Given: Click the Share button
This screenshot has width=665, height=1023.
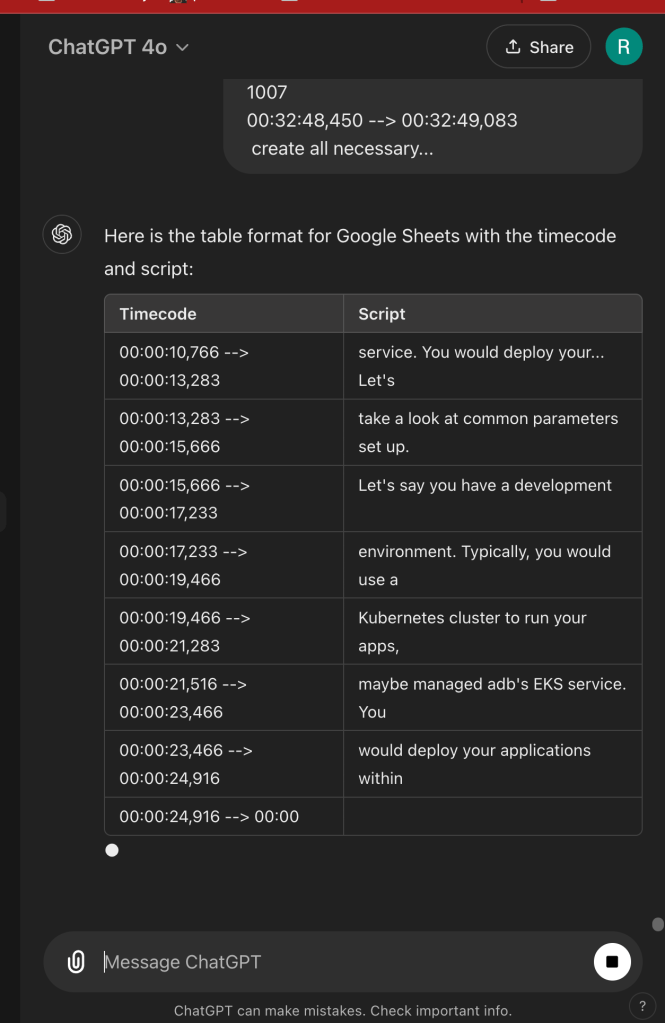Looking at the screenshot, I should pyautogui.click(x=538, y=47).
